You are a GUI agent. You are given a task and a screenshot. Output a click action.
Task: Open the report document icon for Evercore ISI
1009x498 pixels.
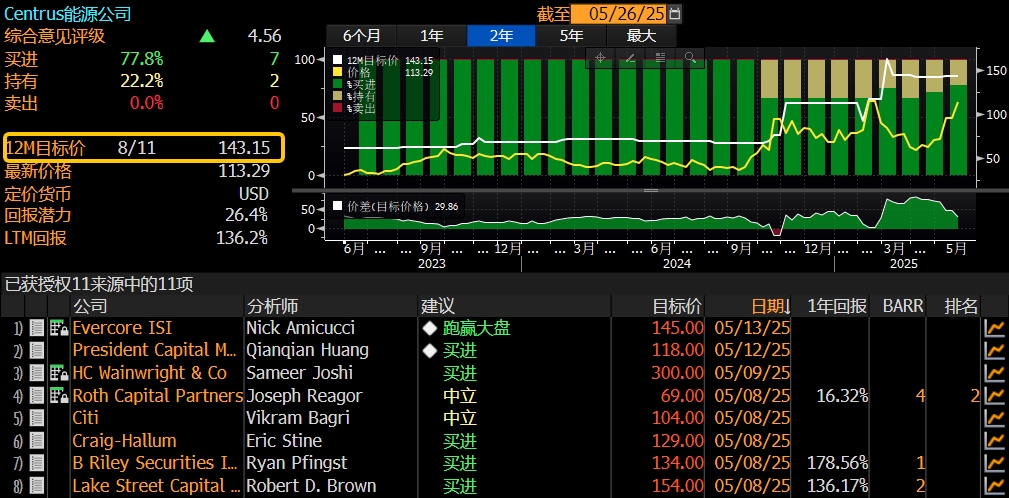point(37,328)
